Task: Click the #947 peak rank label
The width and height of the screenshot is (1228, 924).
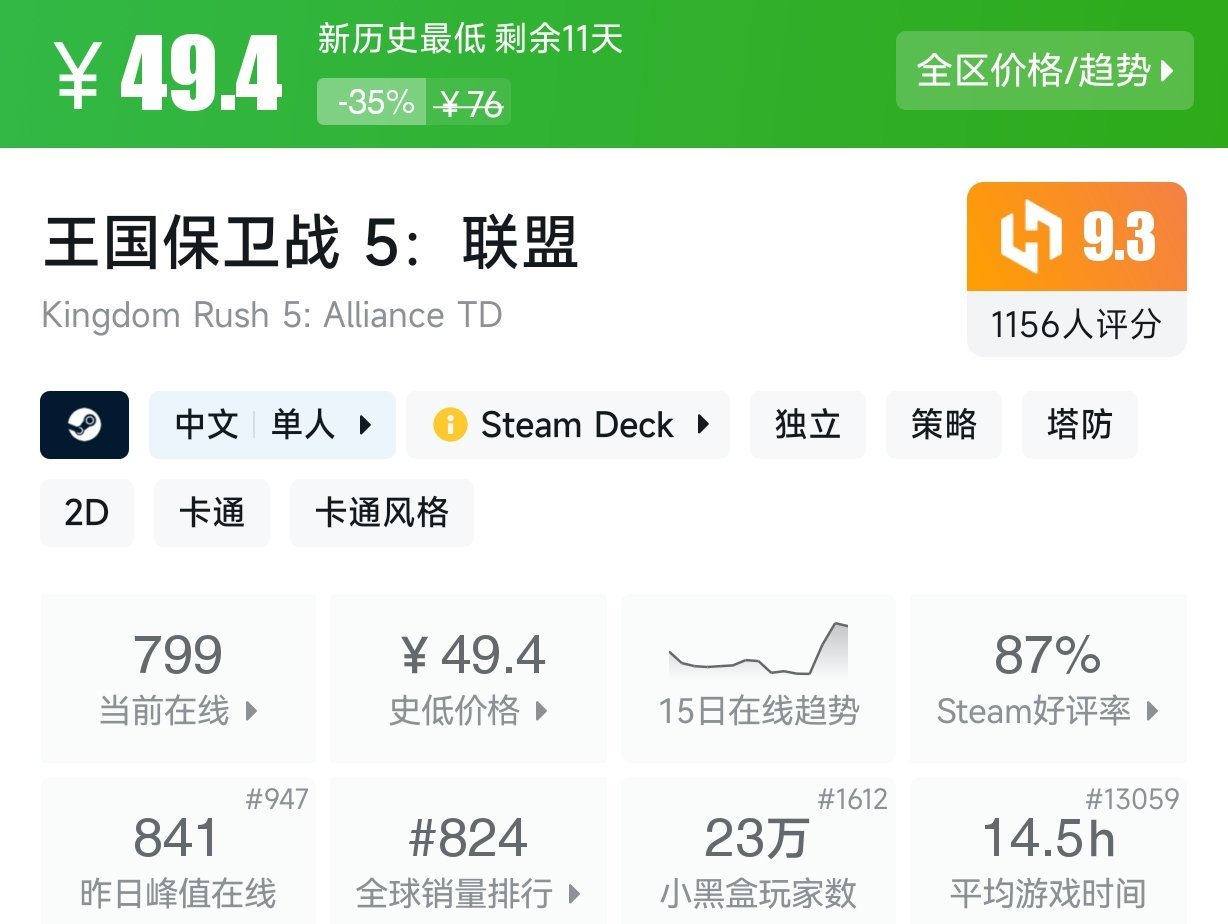Action: 277,799
